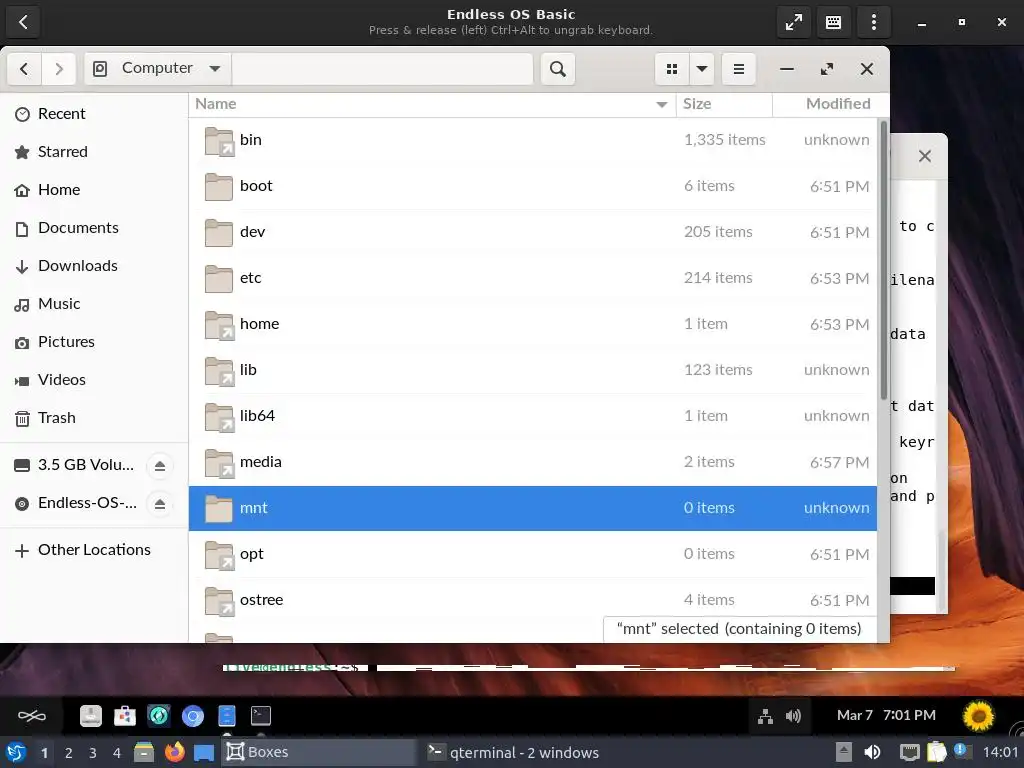Screen dimensions: 1024x768
Task: Click Endless volume speaker icon
Action: coord(793,716)
